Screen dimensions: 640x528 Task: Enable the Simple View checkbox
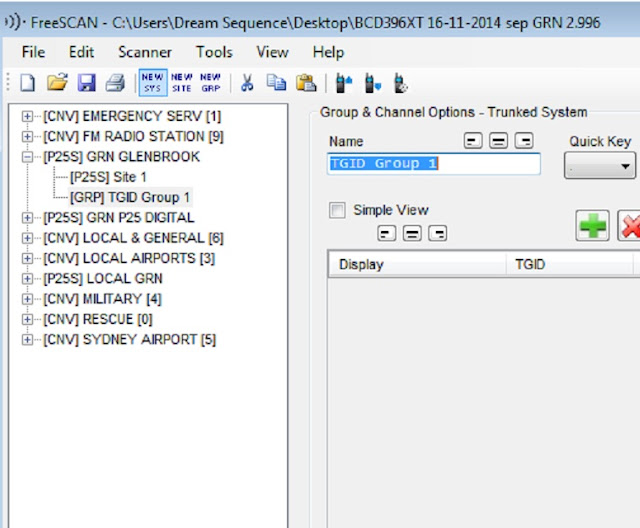337,210
